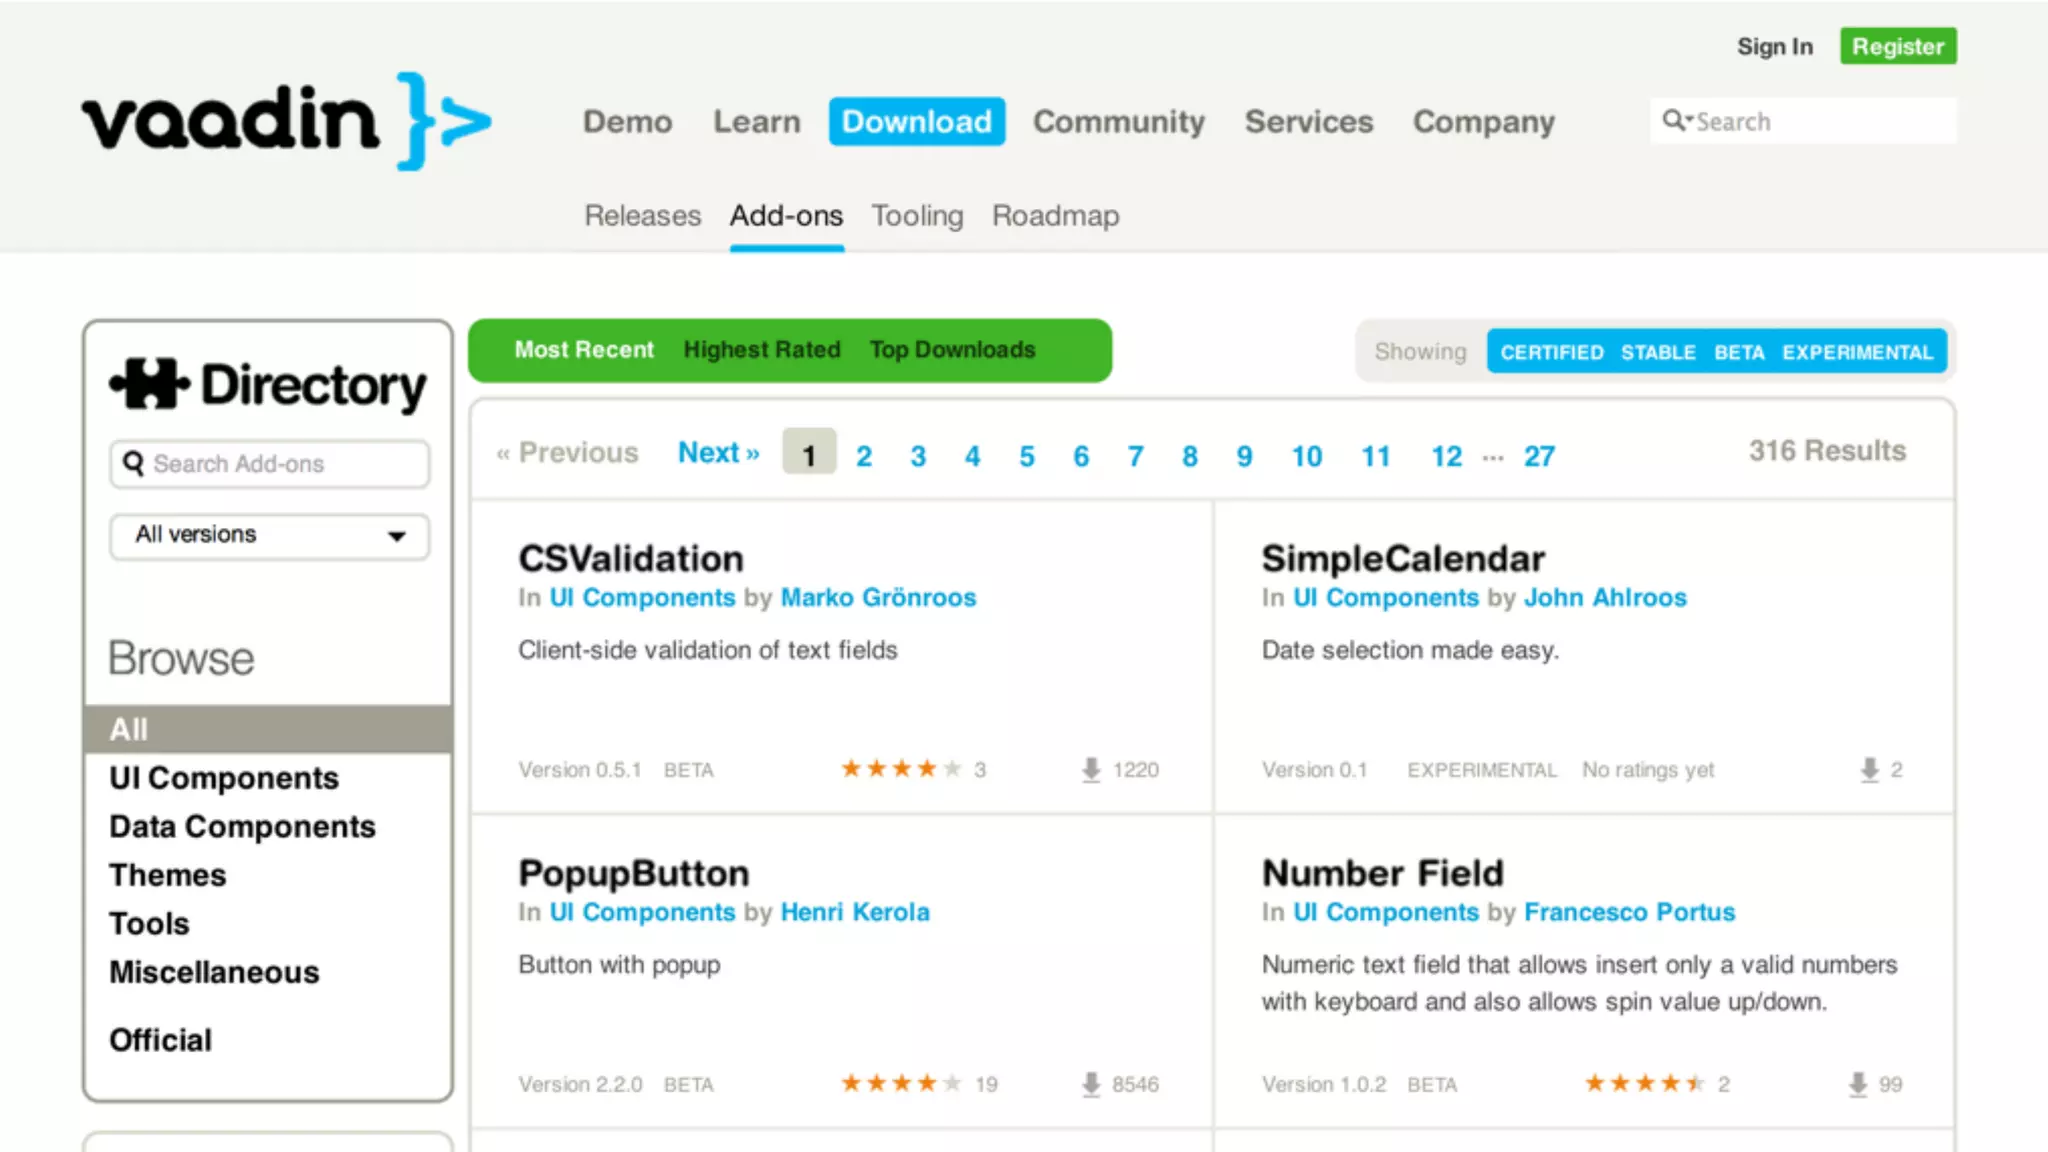The height and width of the screenshot is (1152, 2048).
Task: Toggle the CERTIFIED filter
Action: tap(1551, 352)
